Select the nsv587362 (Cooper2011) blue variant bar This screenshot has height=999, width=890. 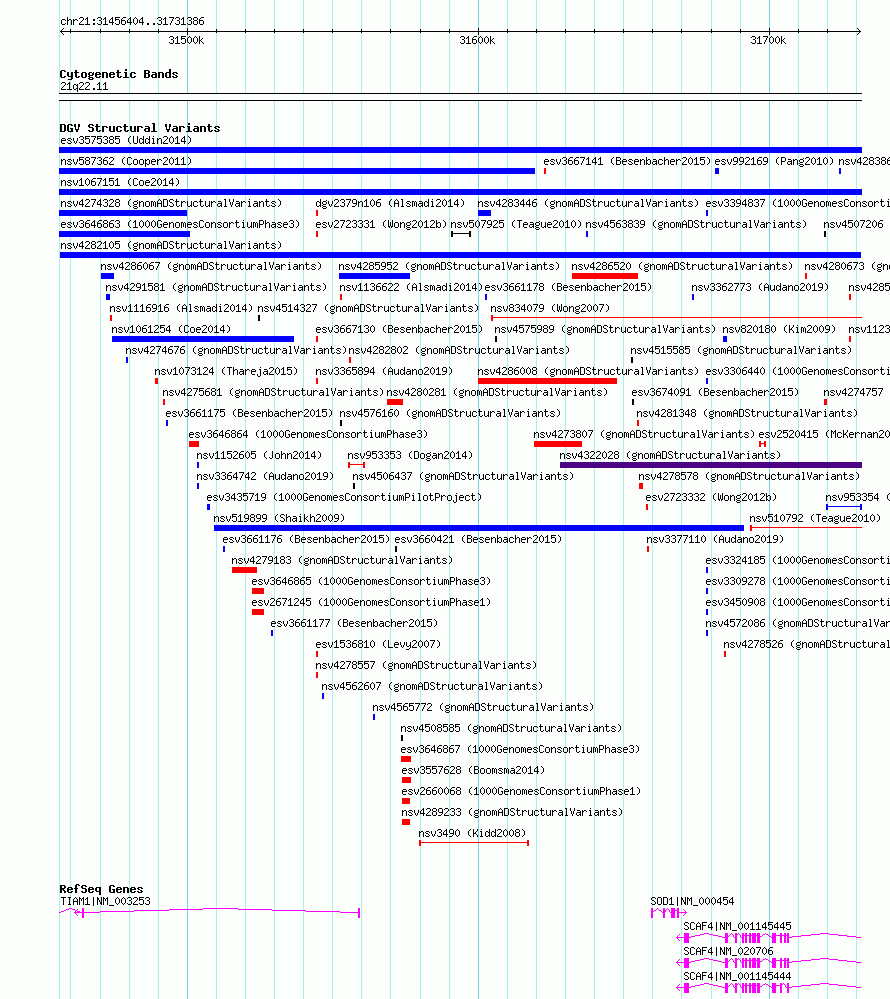point(297,171)
